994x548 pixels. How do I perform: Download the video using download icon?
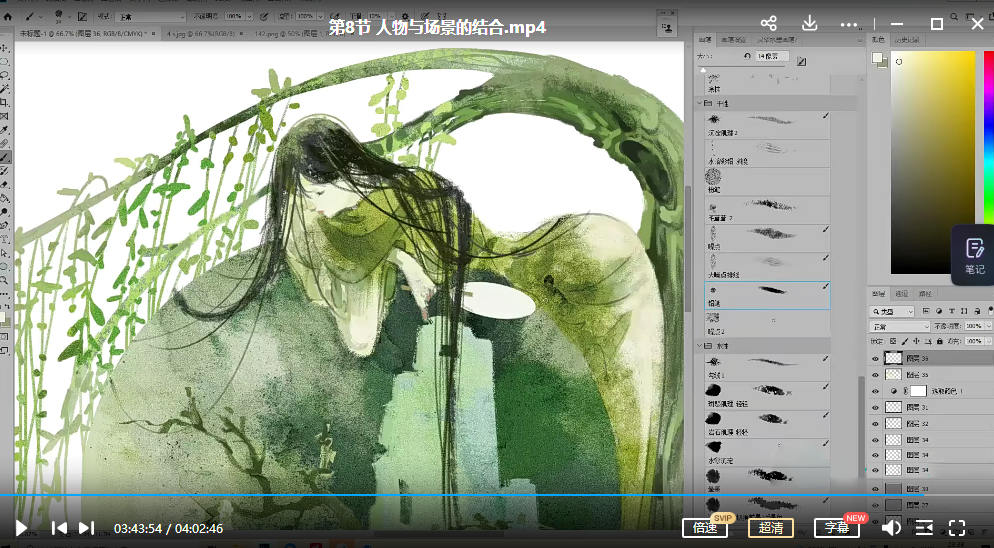pos(810,24)
